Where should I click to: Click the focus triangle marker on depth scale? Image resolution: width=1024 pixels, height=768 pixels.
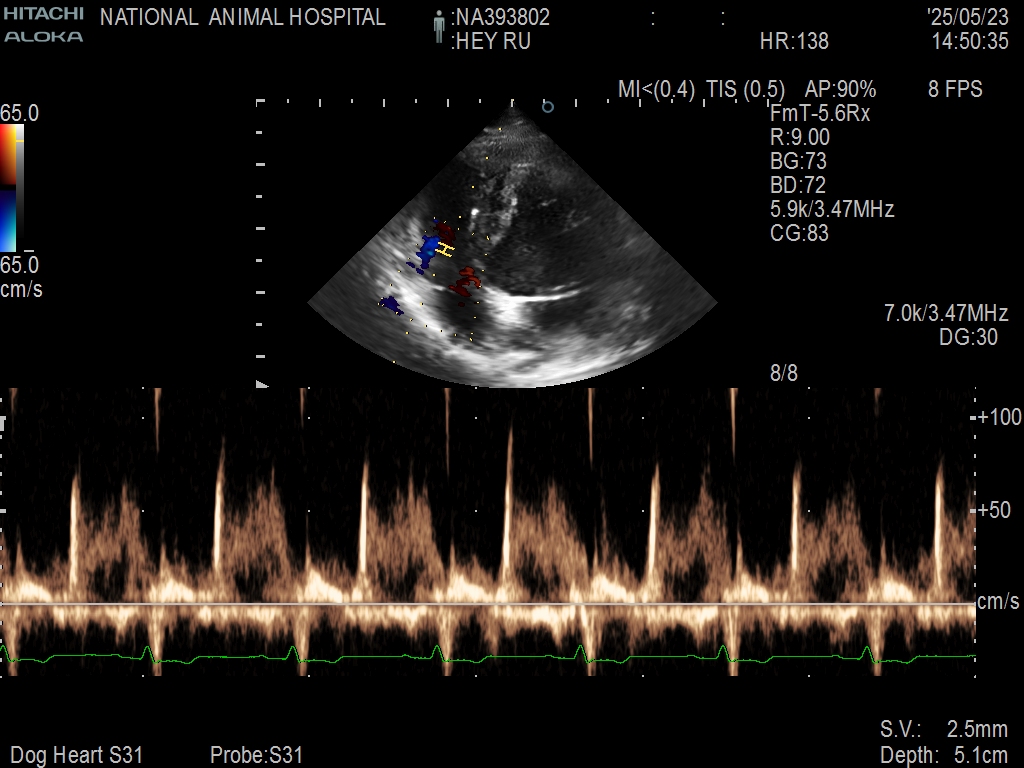coord(262,384)
